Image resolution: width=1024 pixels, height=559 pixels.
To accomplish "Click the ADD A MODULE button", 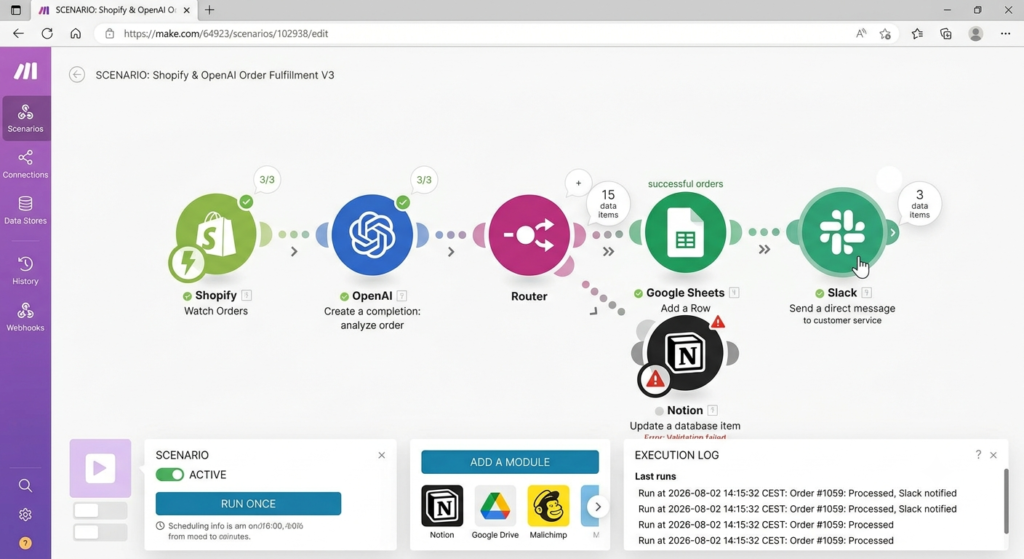I will 510,462.
